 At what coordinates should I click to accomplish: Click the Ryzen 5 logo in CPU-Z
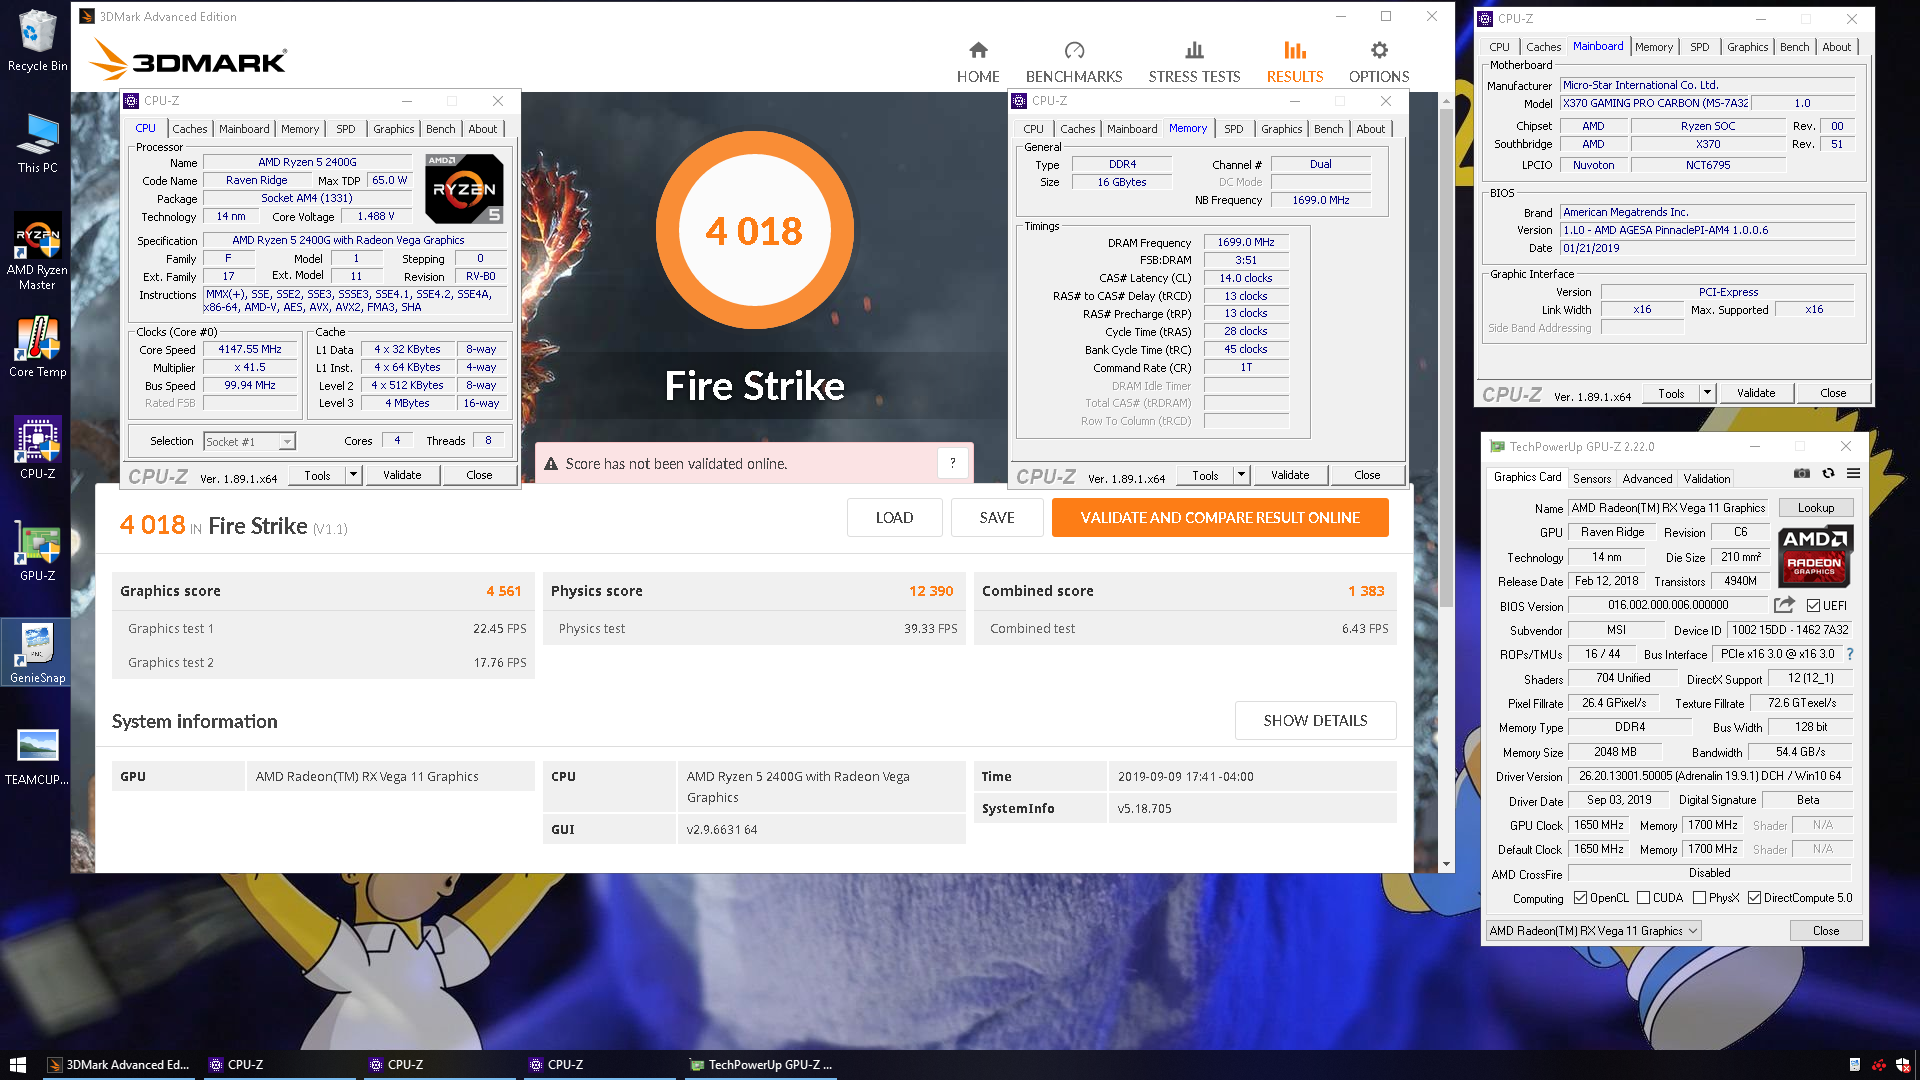pyautogui.click(x=464, y=188)
